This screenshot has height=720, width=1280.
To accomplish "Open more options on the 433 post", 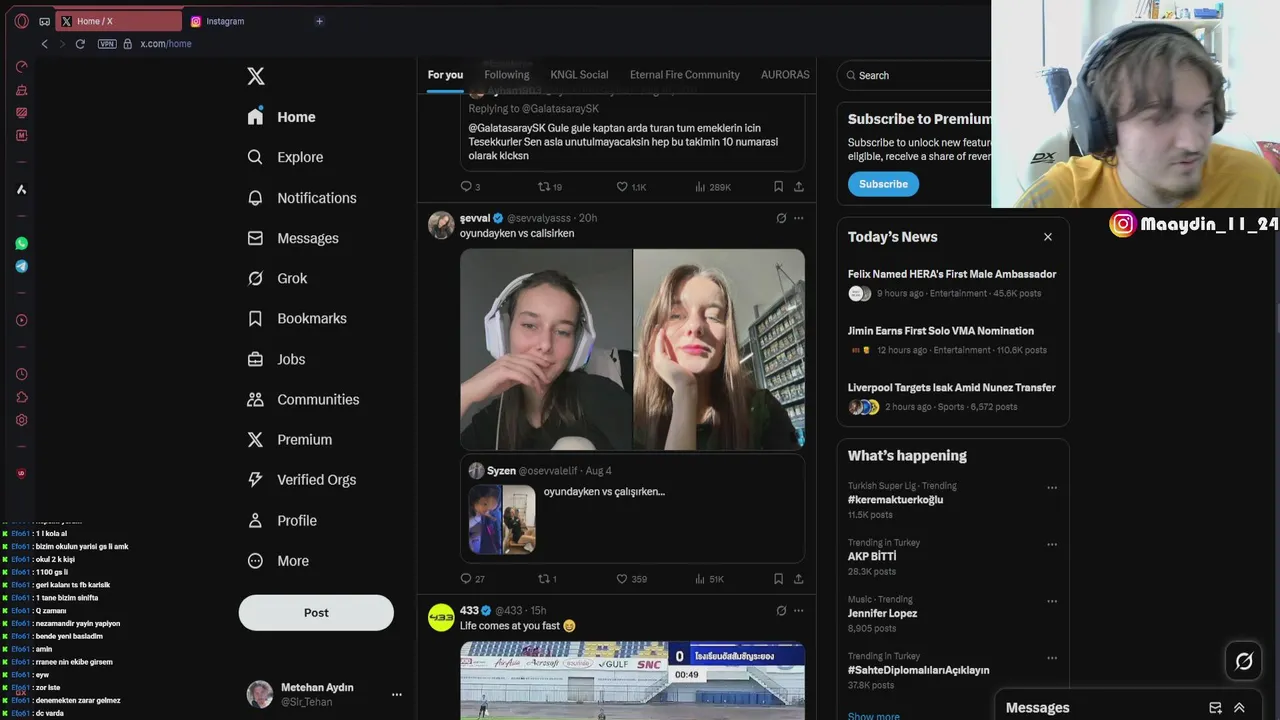I will coord(798,610).
